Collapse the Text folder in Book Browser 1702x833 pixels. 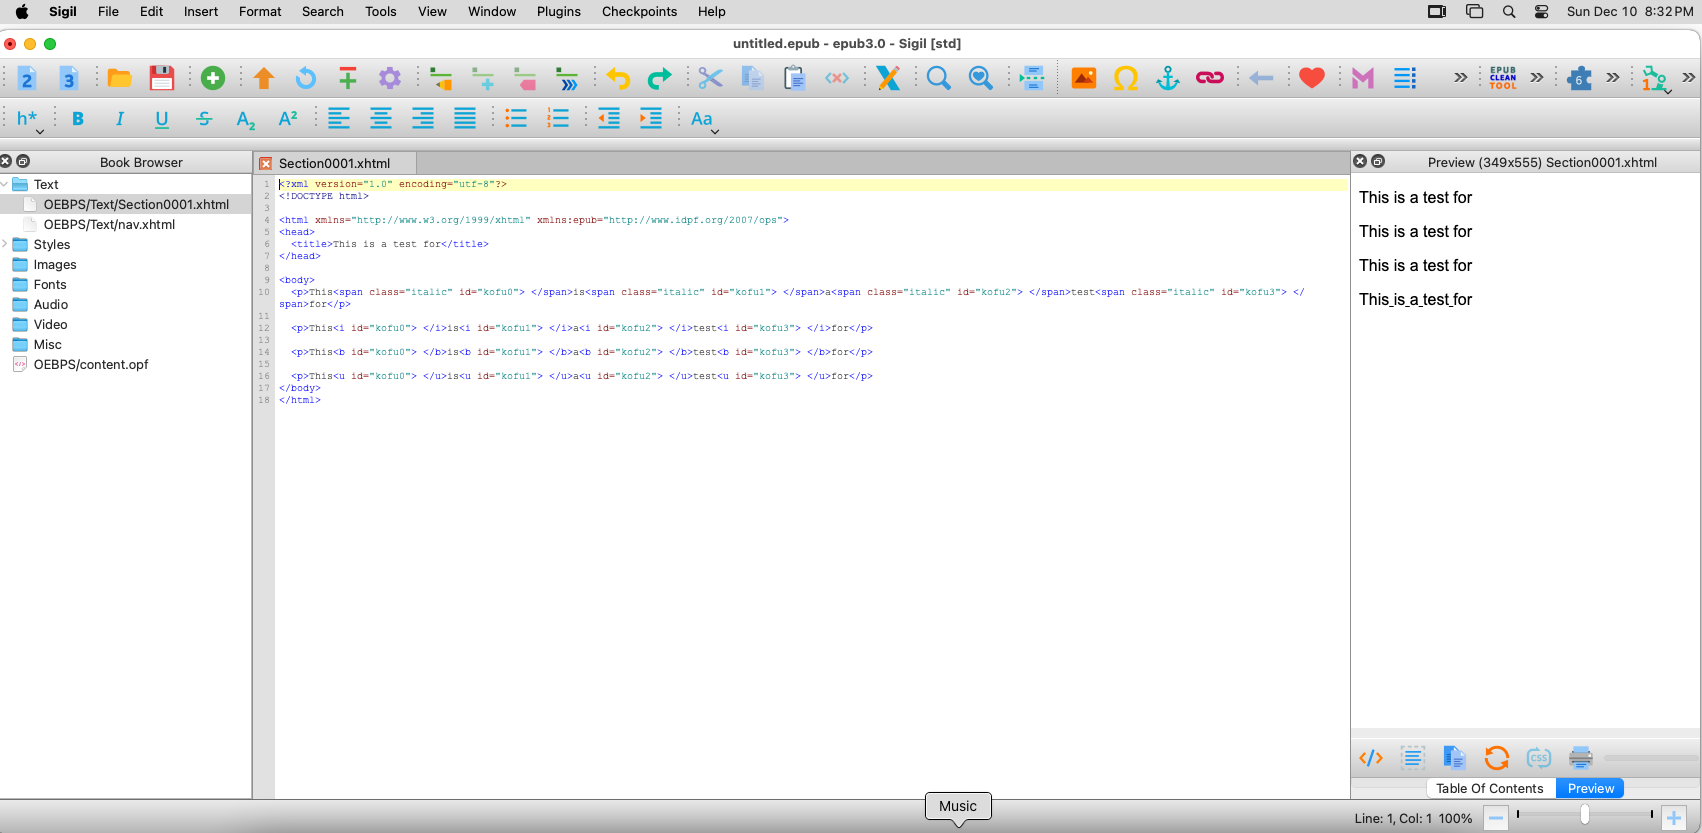[x=5, y=184]
